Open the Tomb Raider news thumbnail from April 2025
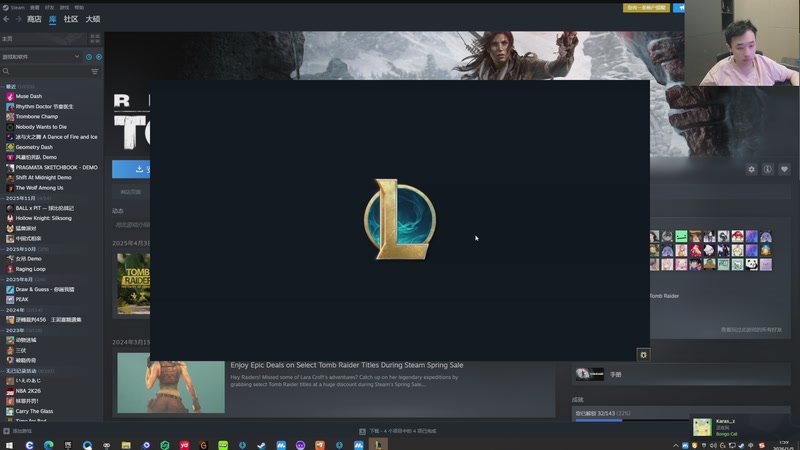This screenshot has height=450, width=800. click(134, 284)
